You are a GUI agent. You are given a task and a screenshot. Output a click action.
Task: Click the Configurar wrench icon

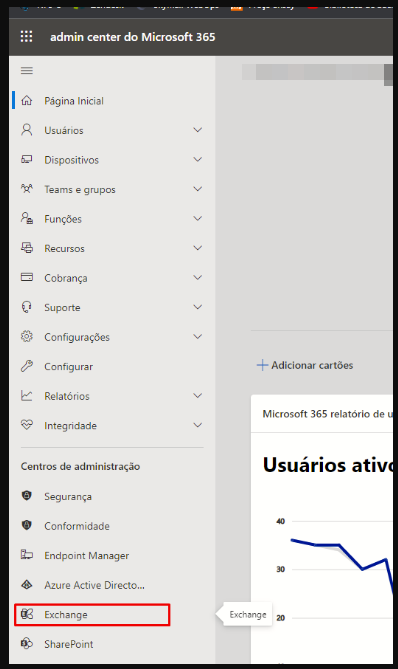27,366
